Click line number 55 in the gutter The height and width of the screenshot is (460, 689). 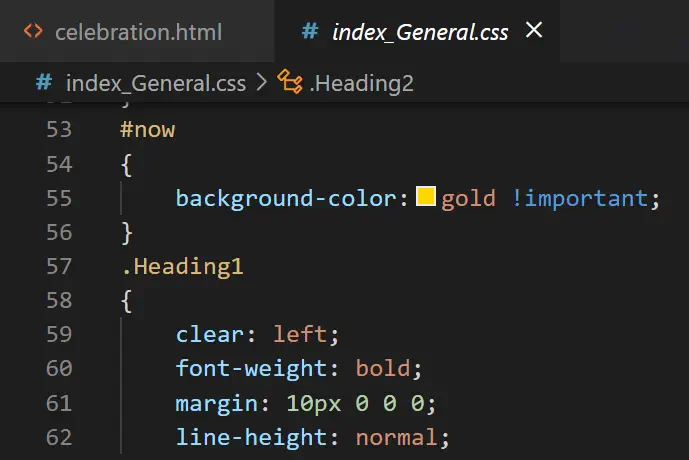click(59, 198)
